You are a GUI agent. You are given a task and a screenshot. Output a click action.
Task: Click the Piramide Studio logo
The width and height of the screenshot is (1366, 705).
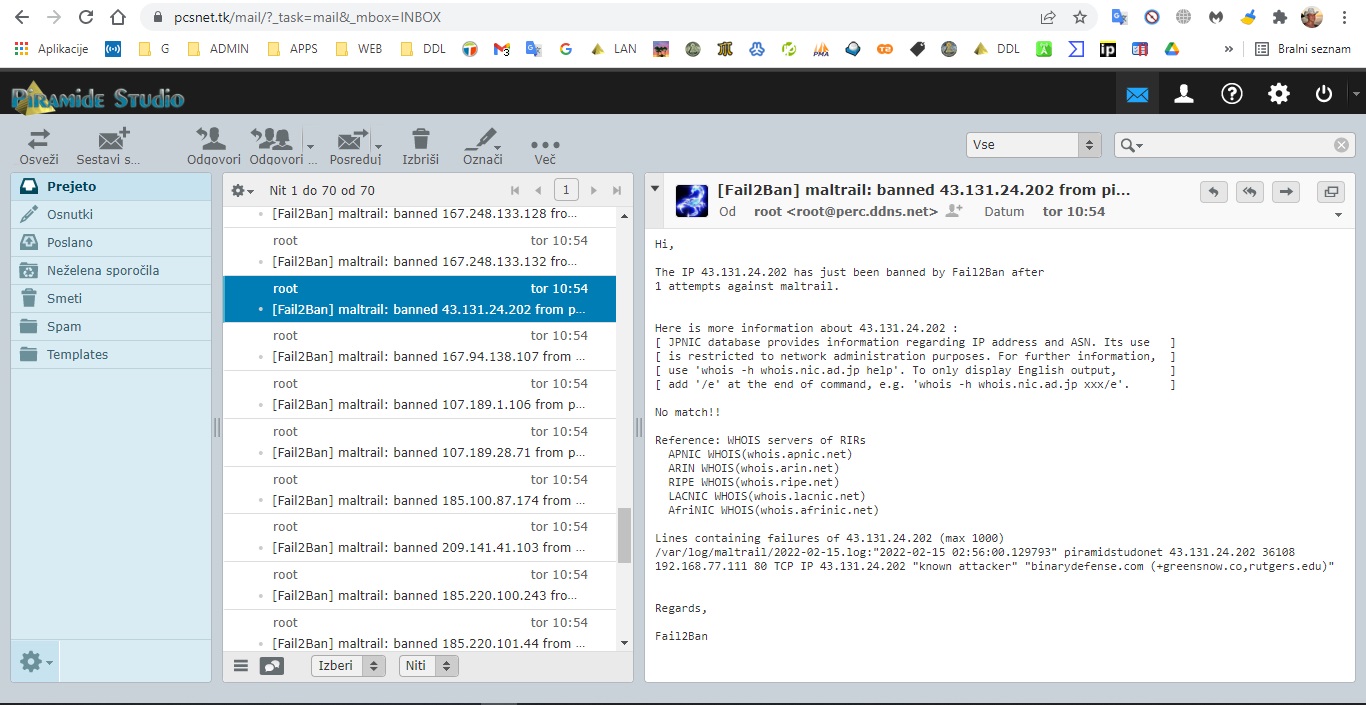98,96
